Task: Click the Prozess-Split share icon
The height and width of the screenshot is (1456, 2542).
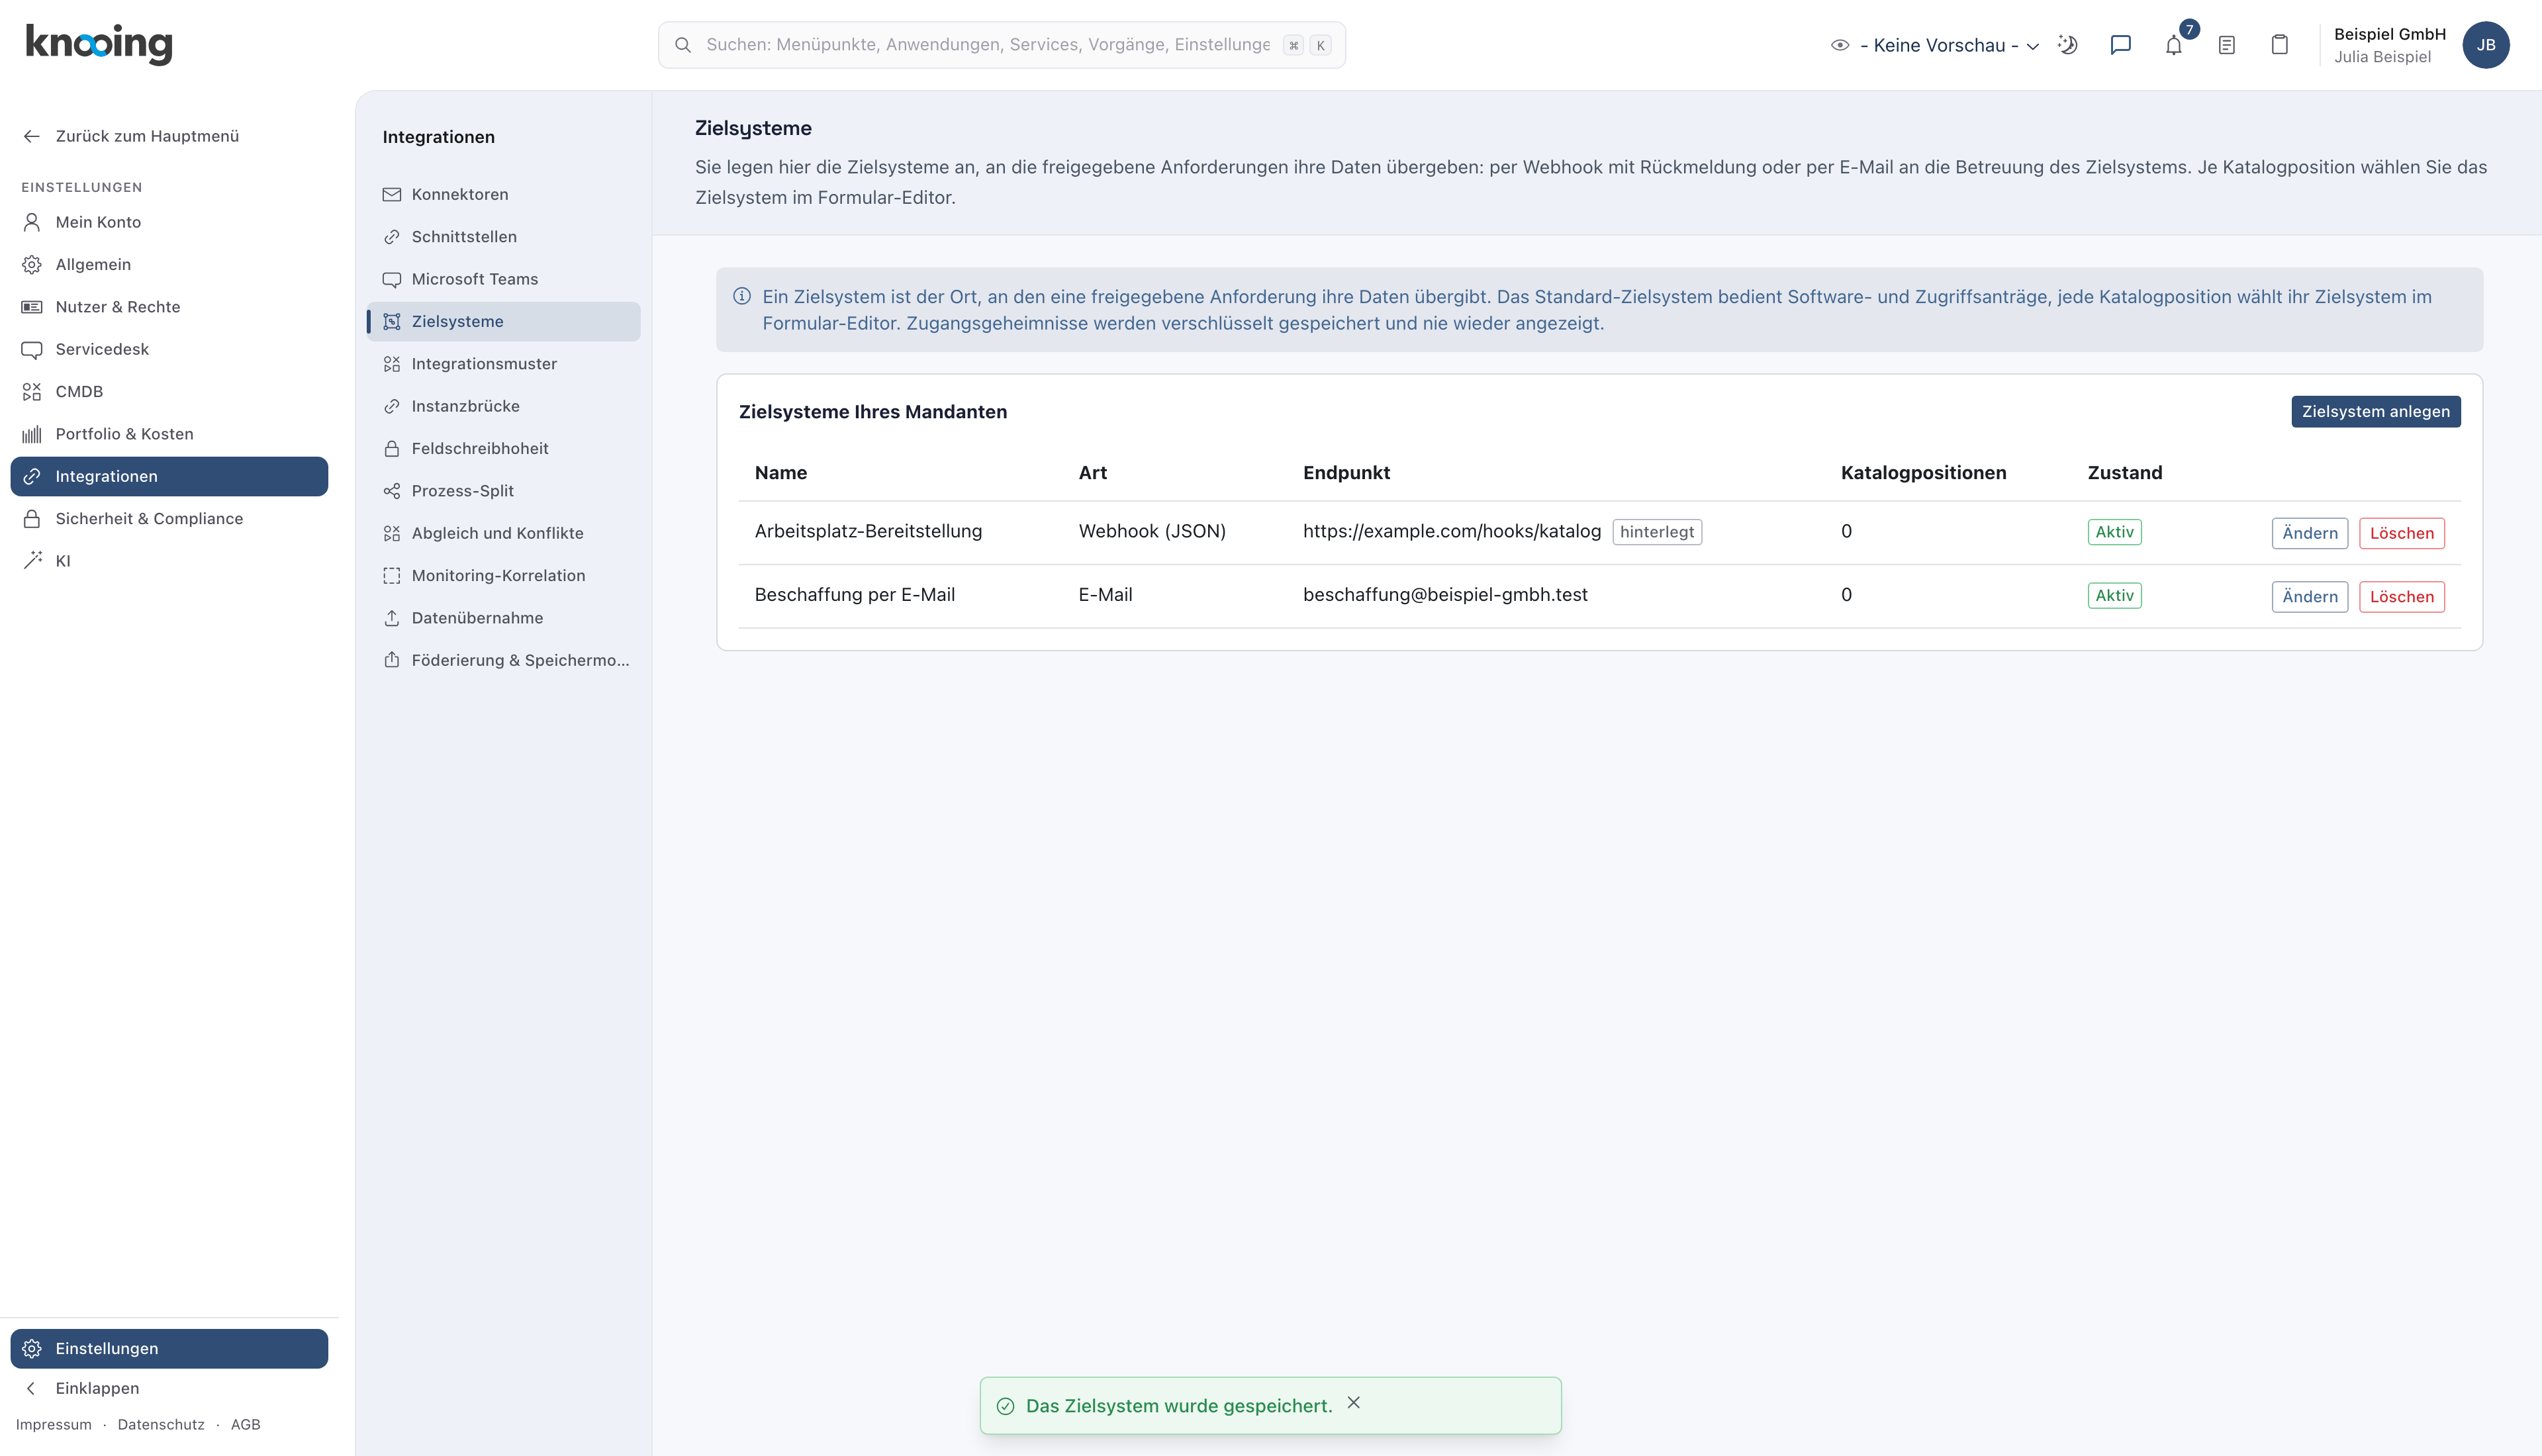Action: coord(392,491)
